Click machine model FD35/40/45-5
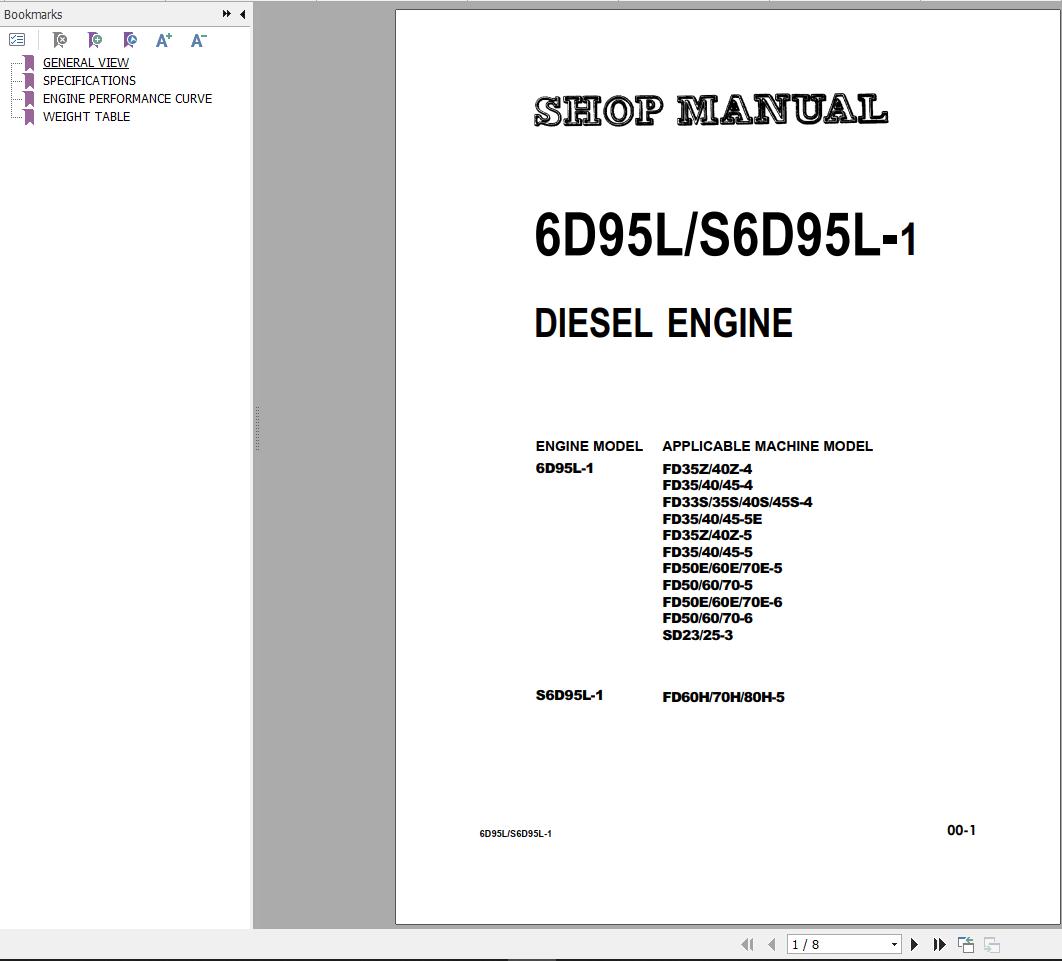 coord(707,552)
